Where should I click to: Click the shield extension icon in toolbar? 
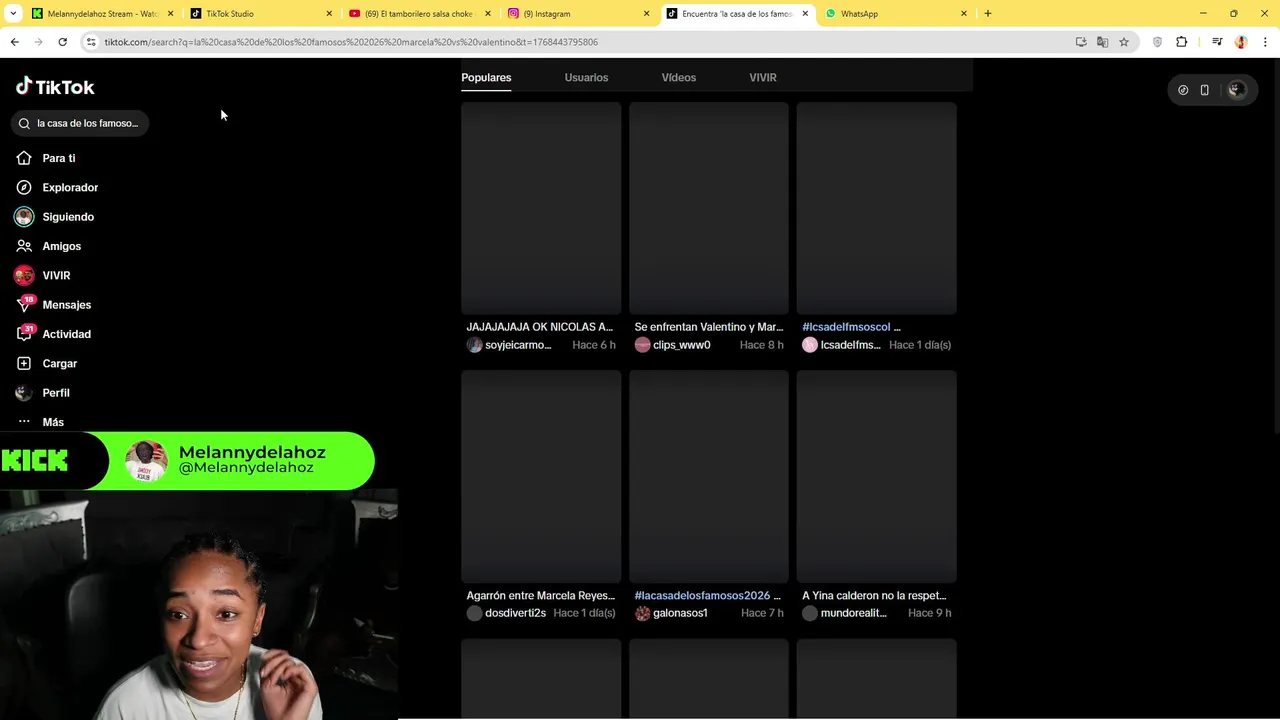tap(1158, 42)
